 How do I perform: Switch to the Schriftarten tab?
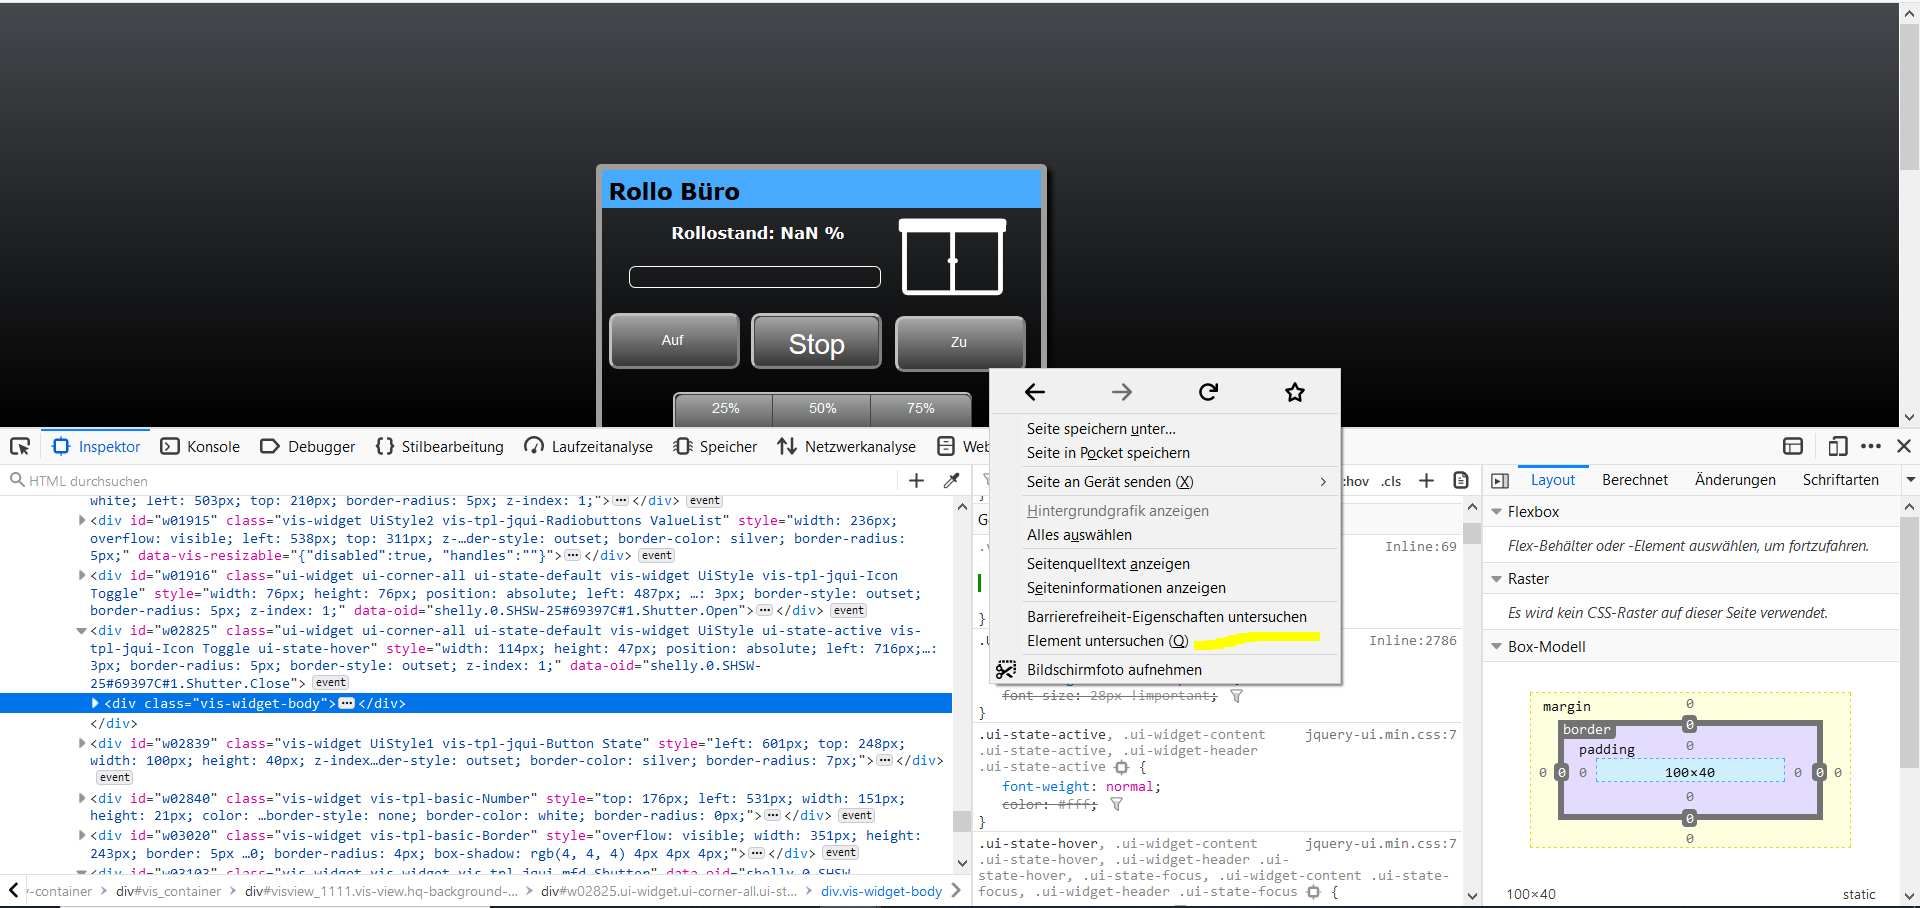point(1840,480)
